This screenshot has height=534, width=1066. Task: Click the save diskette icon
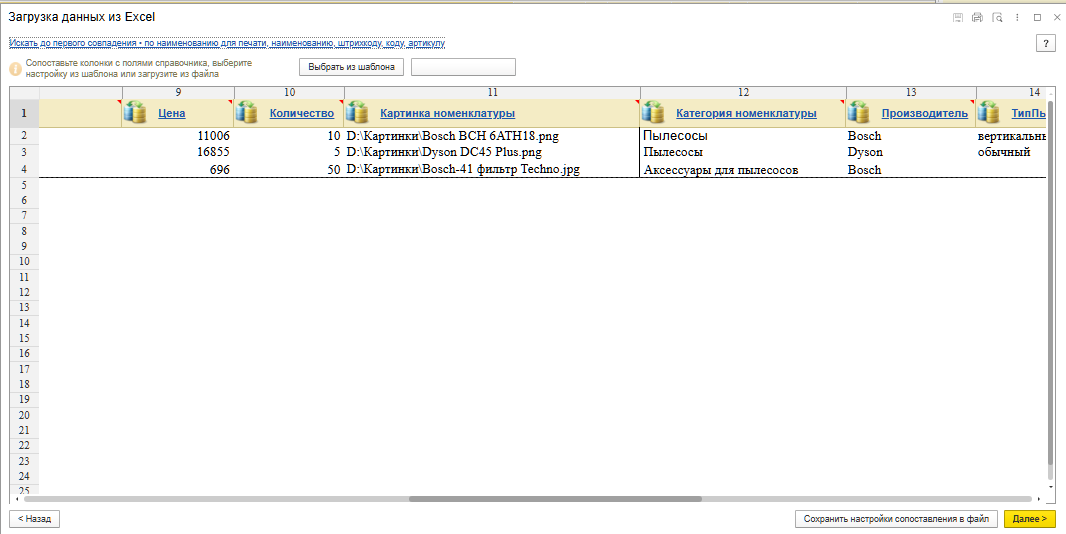(x=958, y=18)
